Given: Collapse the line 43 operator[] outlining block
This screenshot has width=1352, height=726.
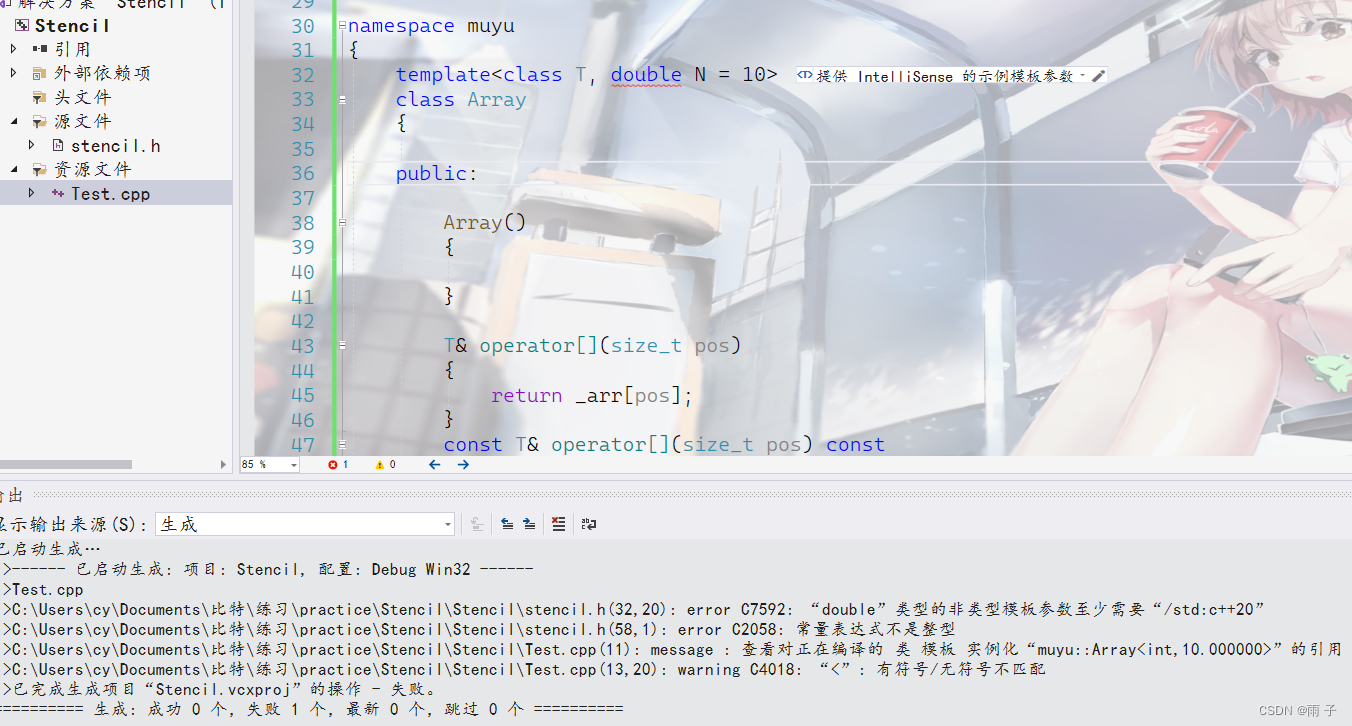Looking at the screenshot, I should point(342,346).
